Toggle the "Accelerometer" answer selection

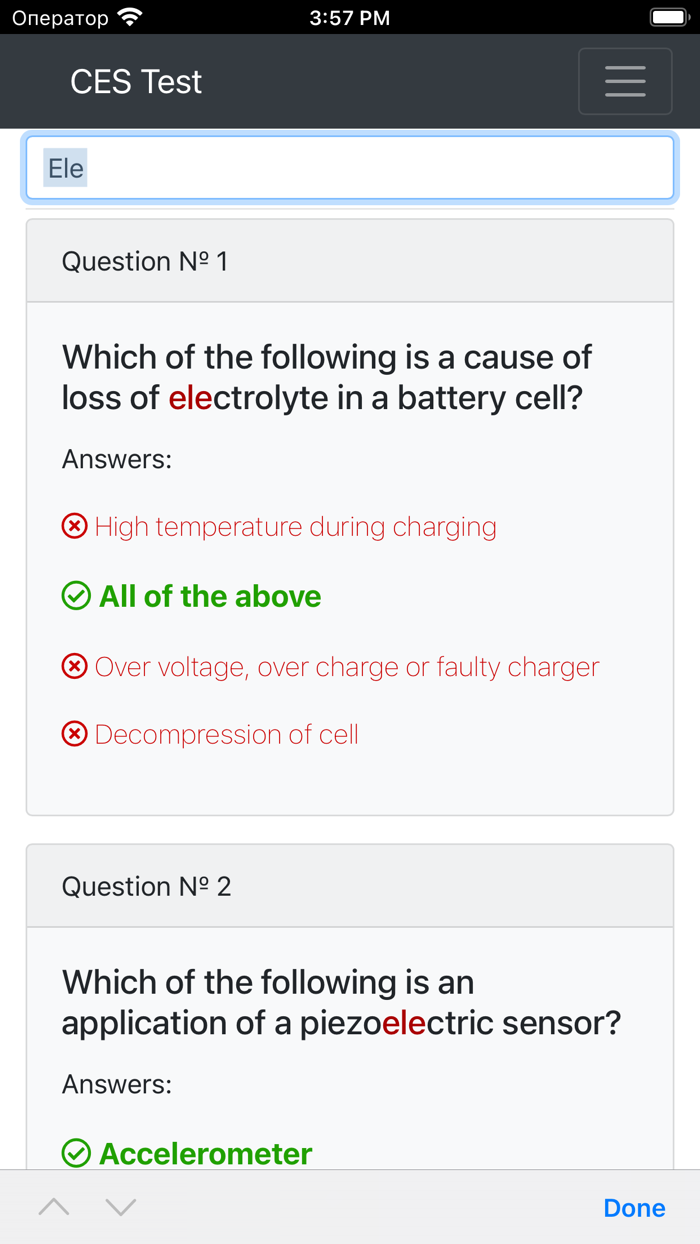205,1153
